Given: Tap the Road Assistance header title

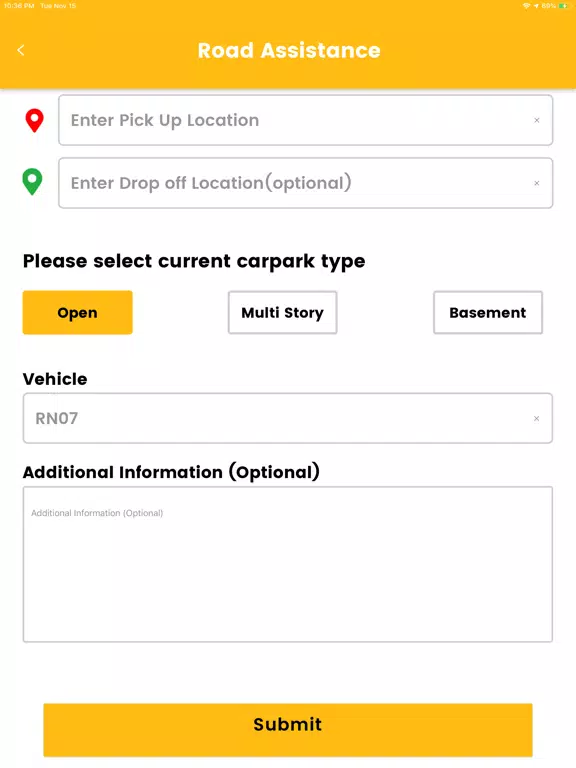Looking at the screenshot, I should point(289,50).
